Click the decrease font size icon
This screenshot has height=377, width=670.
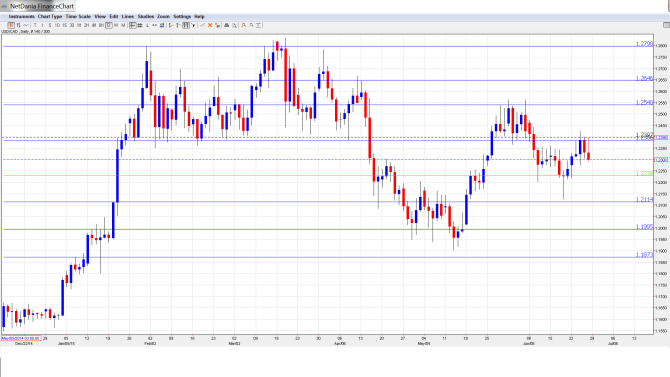click(x=251, y=26)
